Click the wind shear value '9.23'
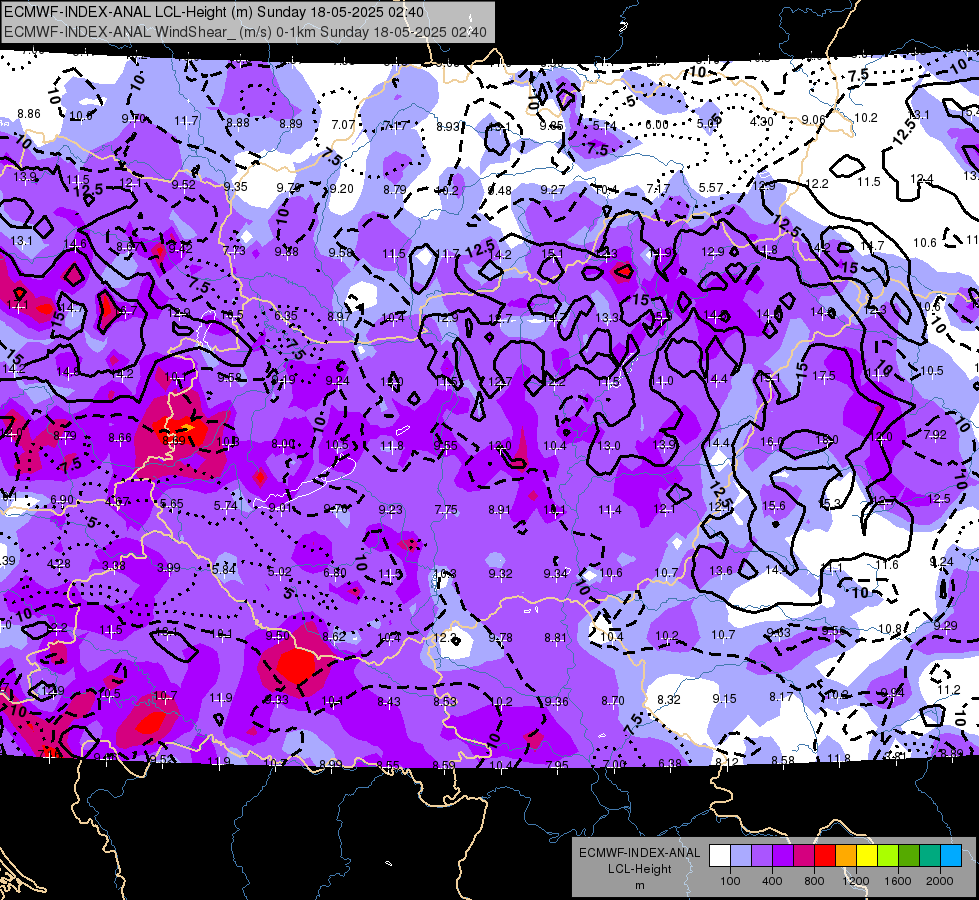This screenshot has width=979, height=900. (390, 510)
